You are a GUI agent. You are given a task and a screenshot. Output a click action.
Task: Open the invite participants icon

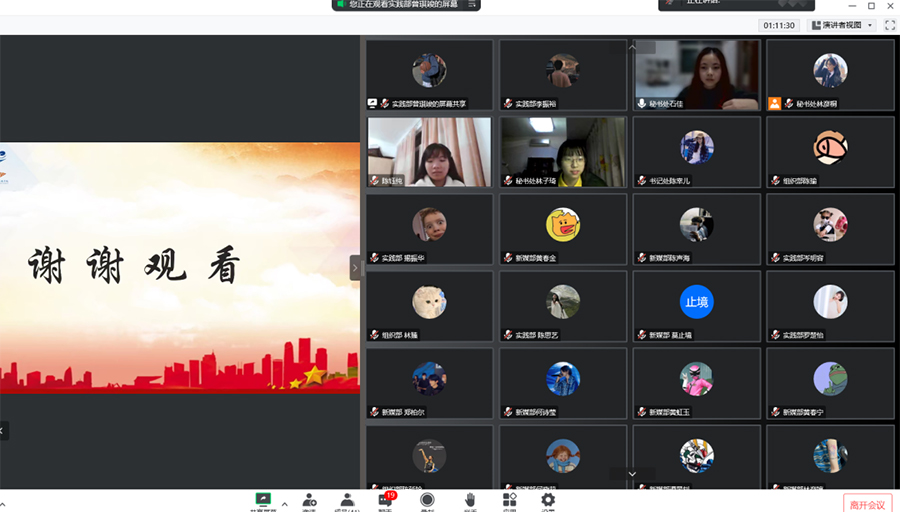(x=310, y=499)
